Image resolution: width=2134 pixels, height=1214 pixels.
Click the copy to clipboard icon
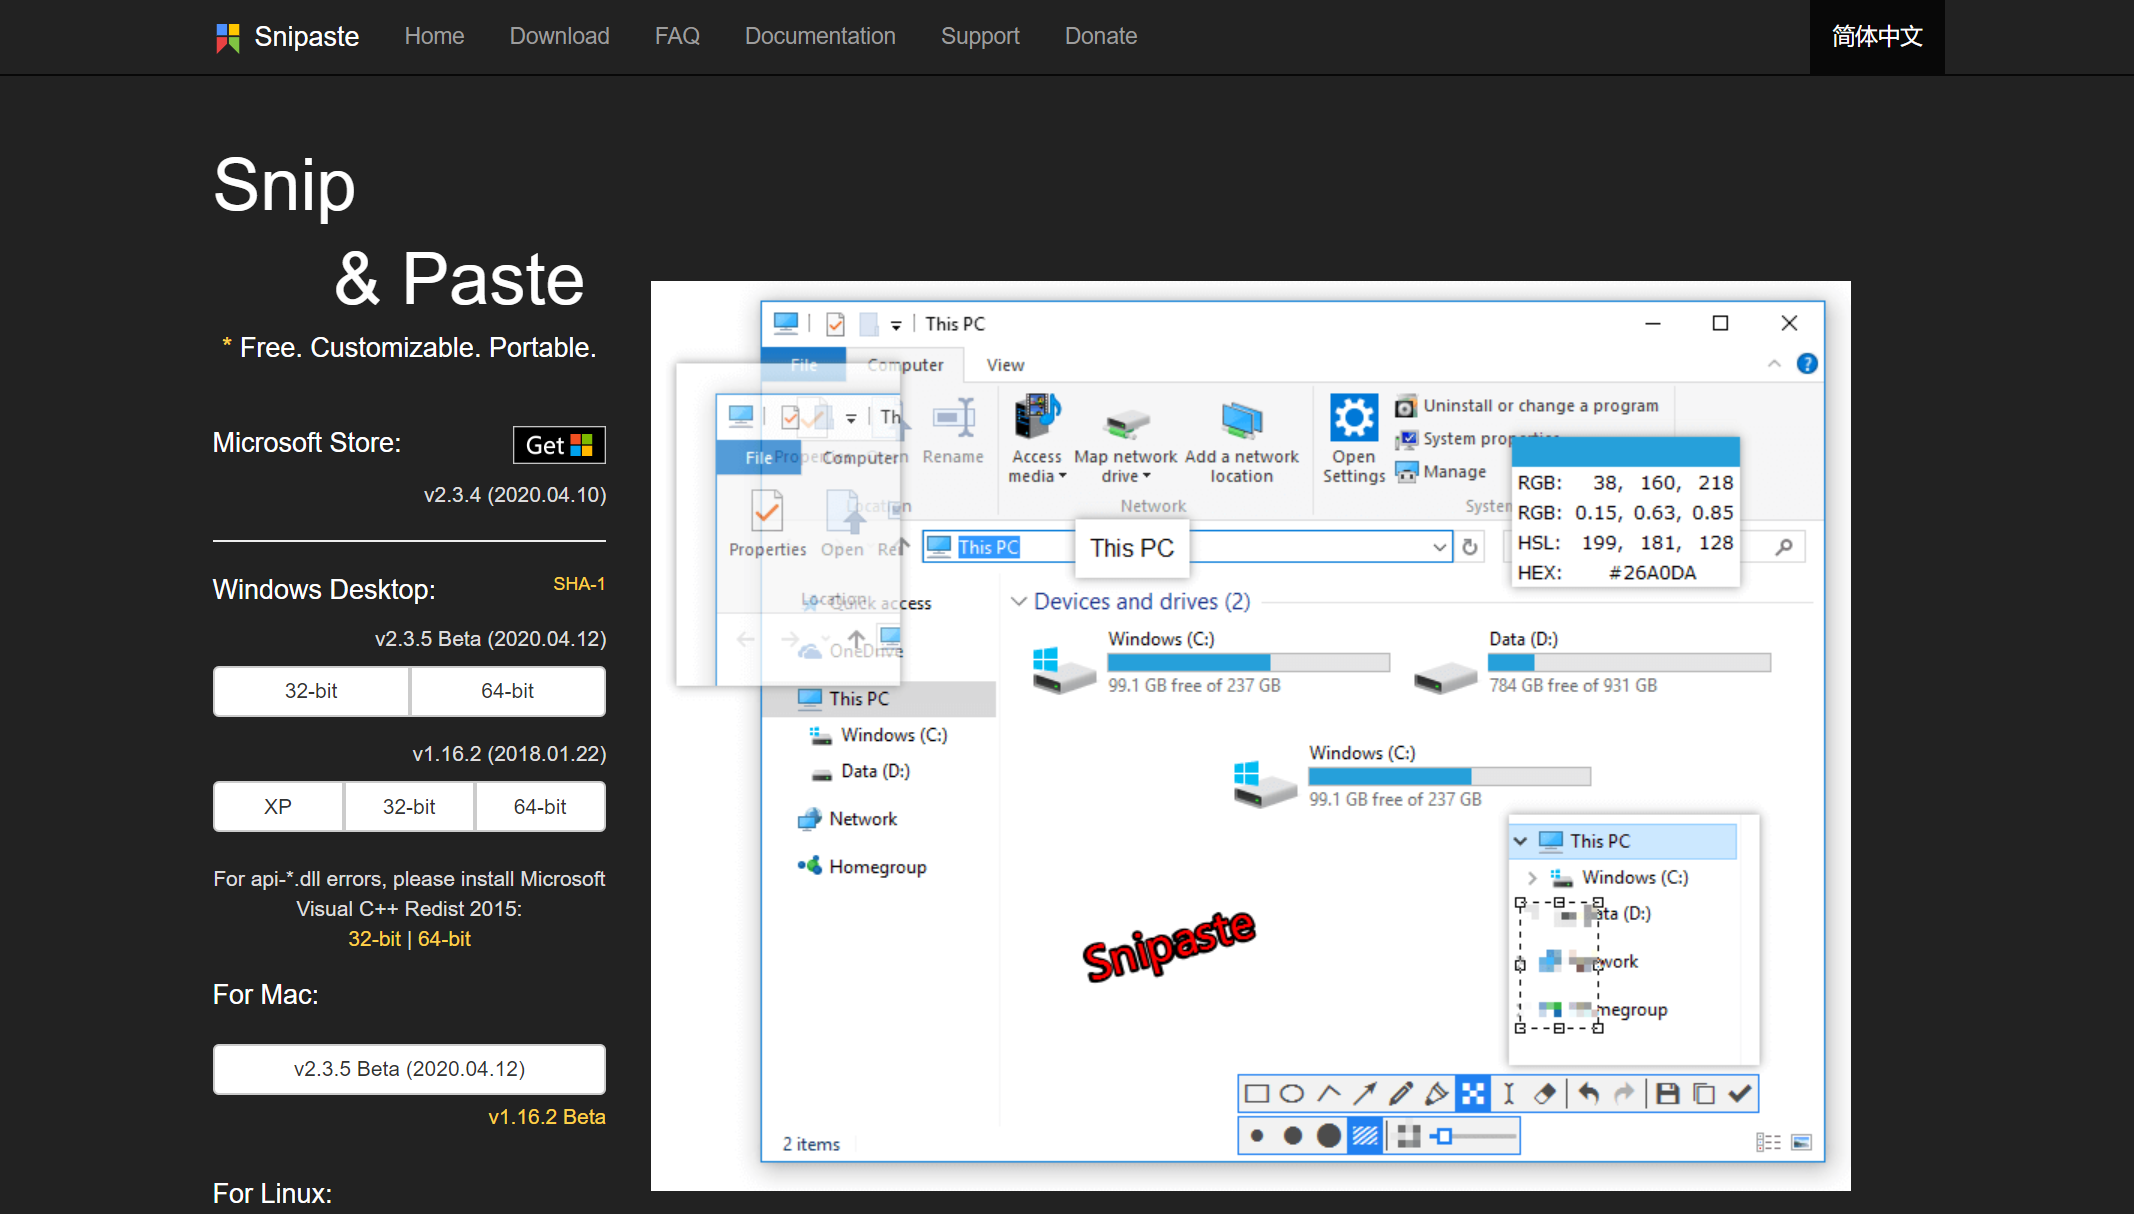(1704, 1094)
